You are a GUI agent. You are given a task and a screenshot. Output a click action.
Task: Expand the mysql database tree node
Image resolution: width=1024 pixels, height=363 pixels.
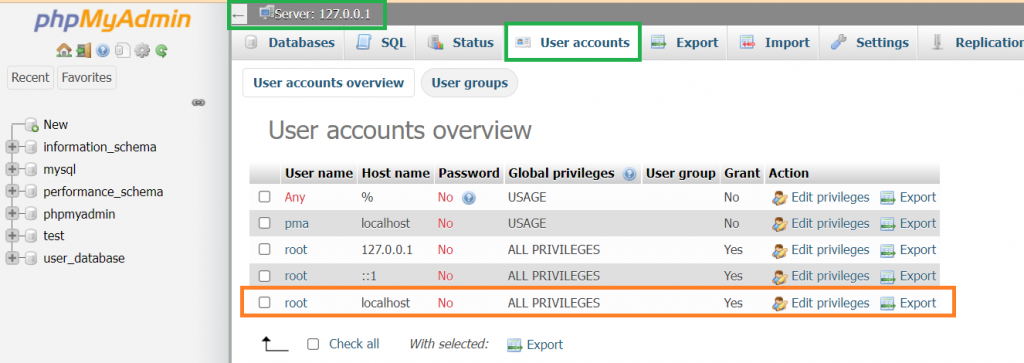click(12, 170)
